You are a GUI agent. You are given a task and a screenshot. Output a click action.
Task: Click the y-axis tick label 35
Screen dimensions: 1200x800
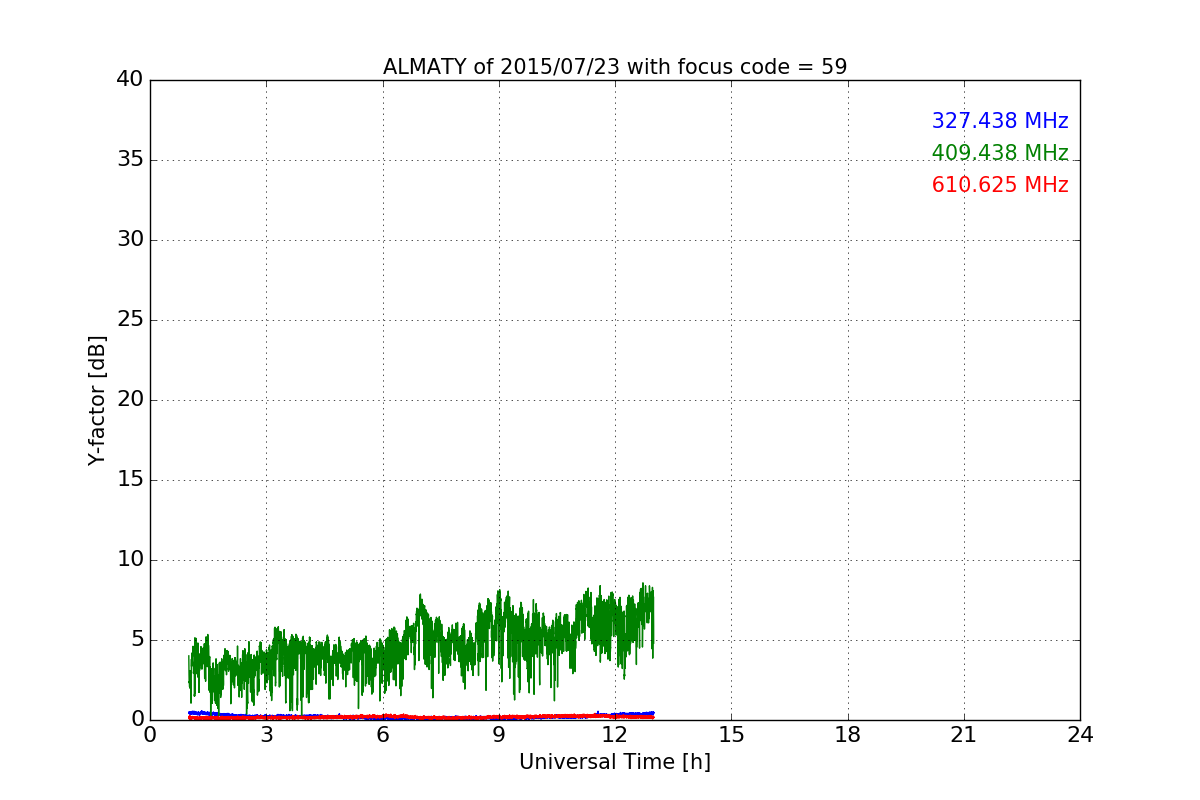click(130, 160)
